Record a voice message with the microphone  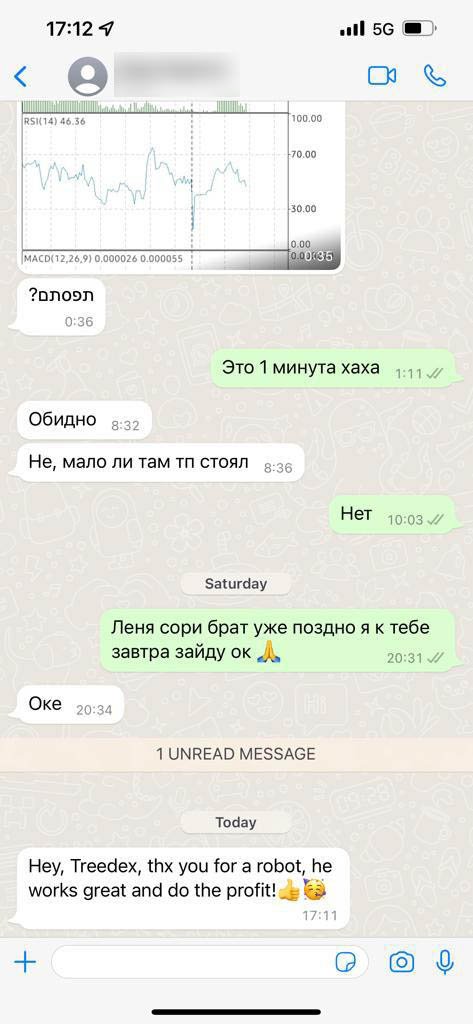click(x=446, y=961)
